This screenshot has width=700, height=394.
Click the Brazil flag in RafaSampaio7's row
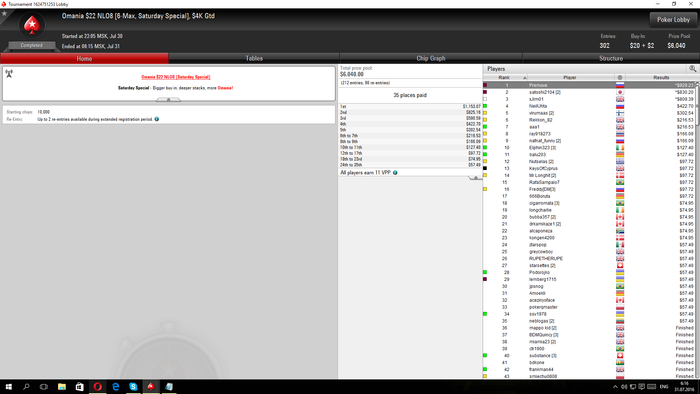620,182
